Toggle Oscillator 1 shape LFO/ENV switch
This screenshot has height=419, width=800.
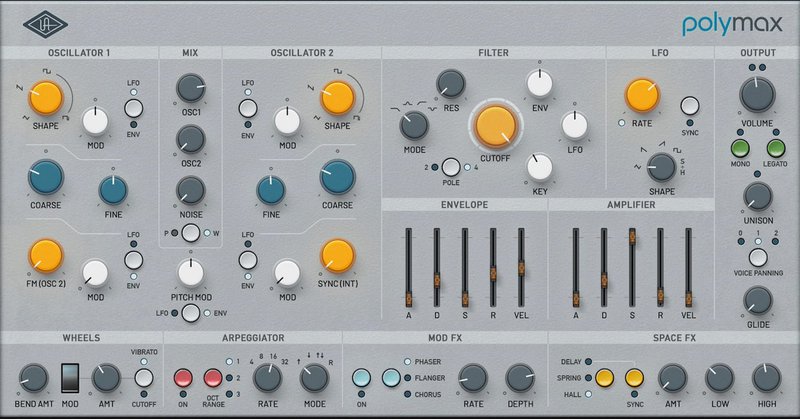(133, 108)
